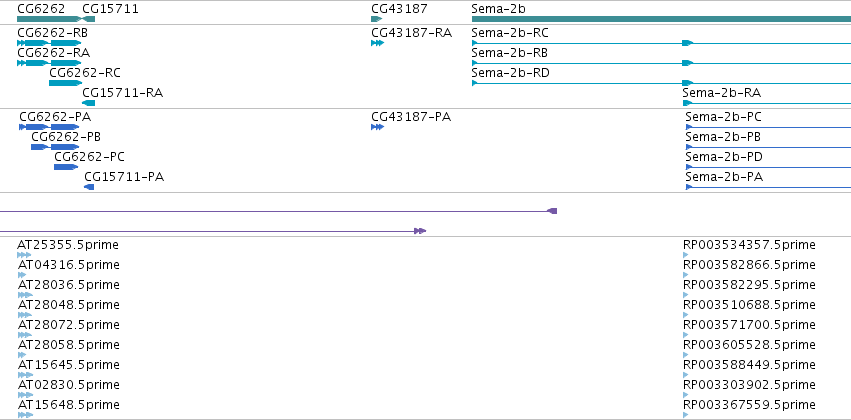Select protein CG6262-PB label
Image resolution: width=851 pixels, height=420 pixels.
point(66,137)
